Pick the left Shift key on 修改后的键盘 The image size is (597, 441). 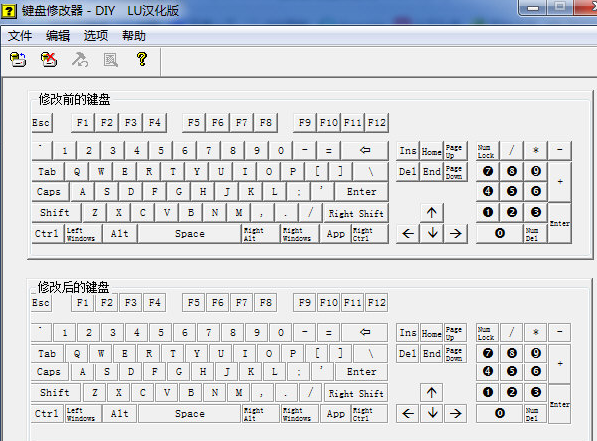pos(56,393)
